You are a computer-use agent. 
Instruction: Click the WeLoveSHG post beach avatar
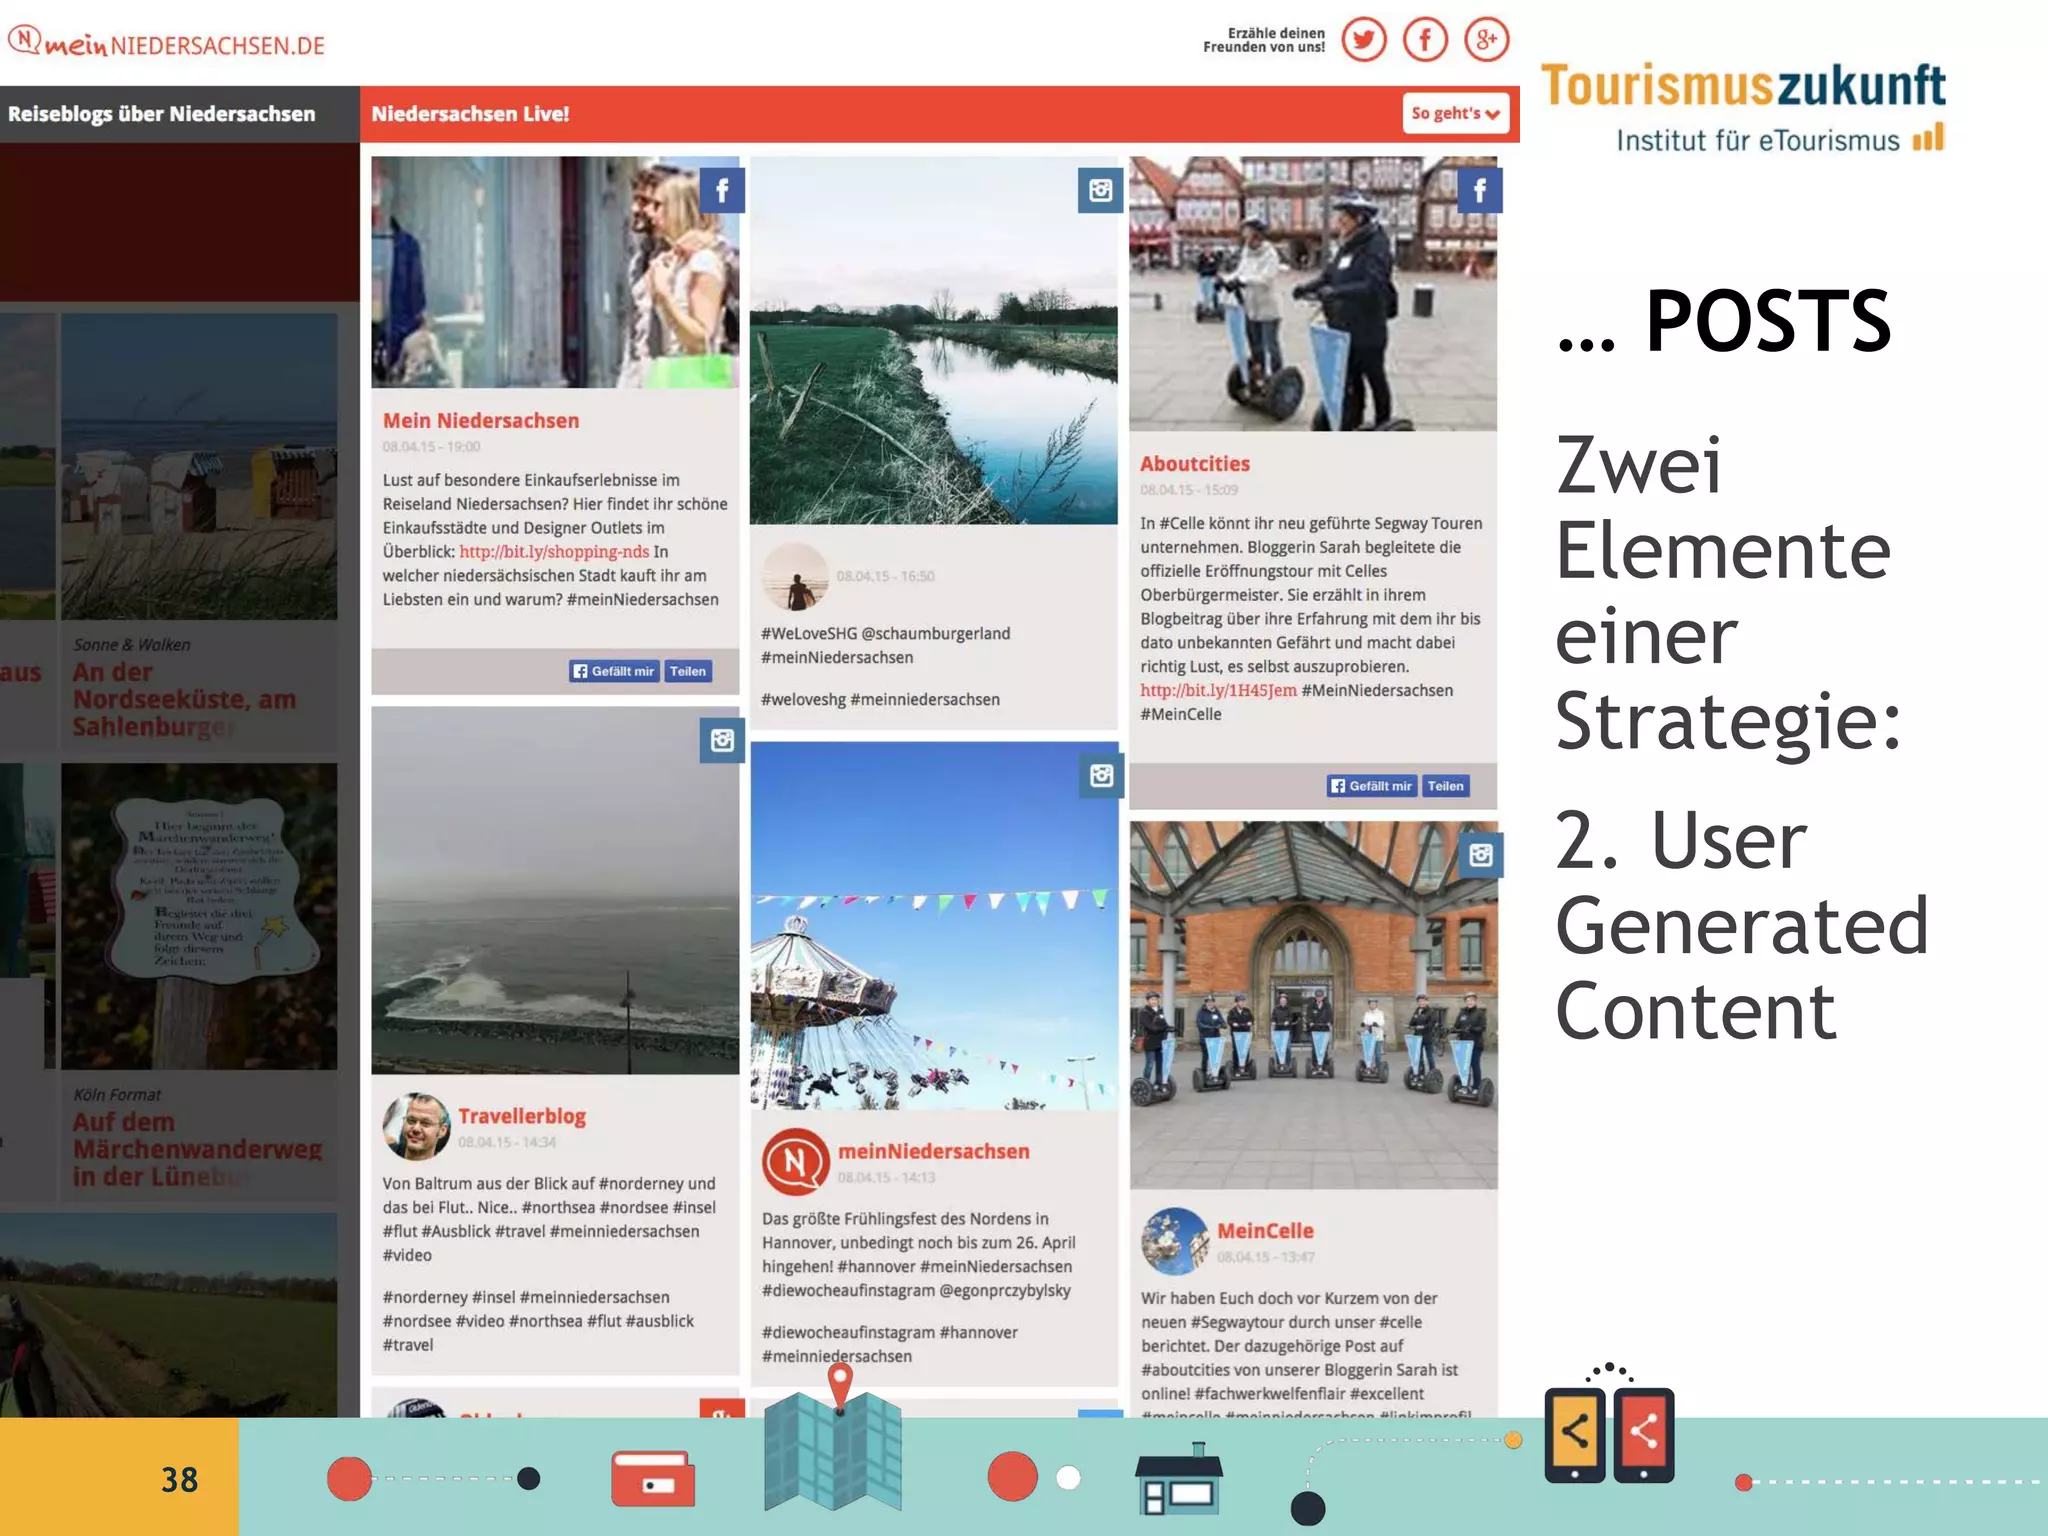click(796, 577)
